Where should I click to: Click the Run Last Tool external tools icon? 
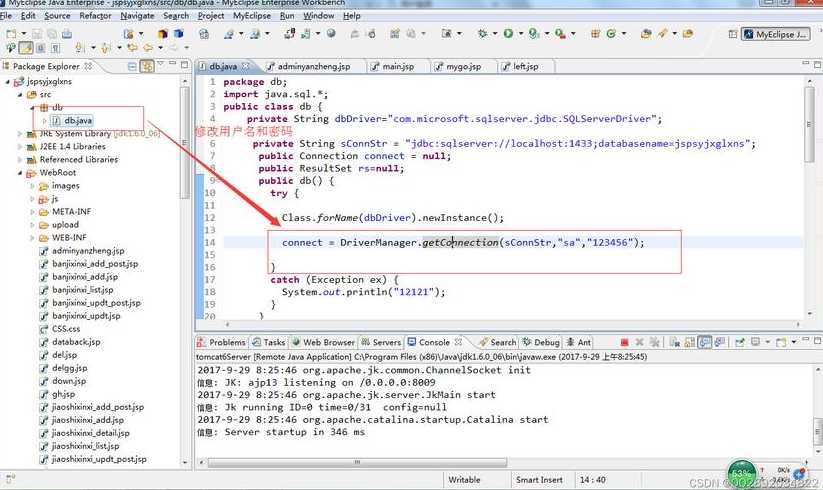coord(560,34)
